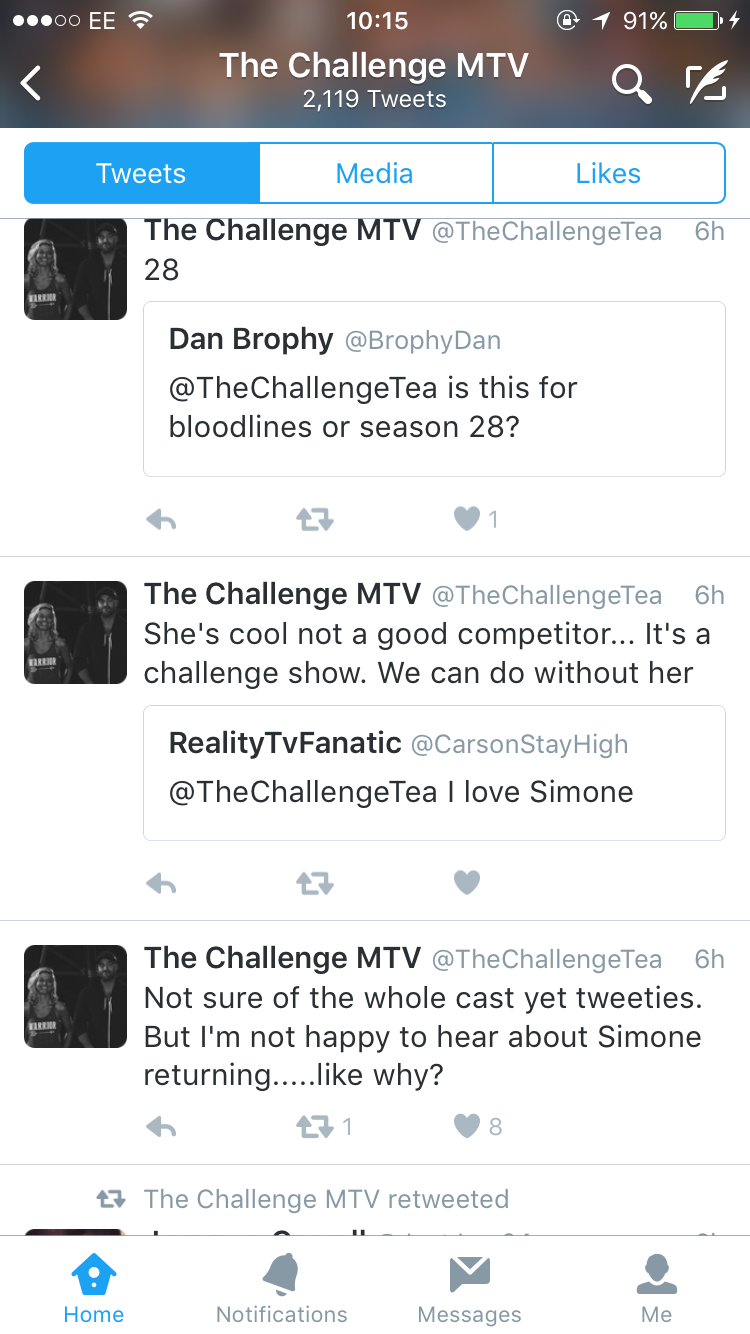
Task: Open the search magnifier icon
Action: tap(631, 84)
